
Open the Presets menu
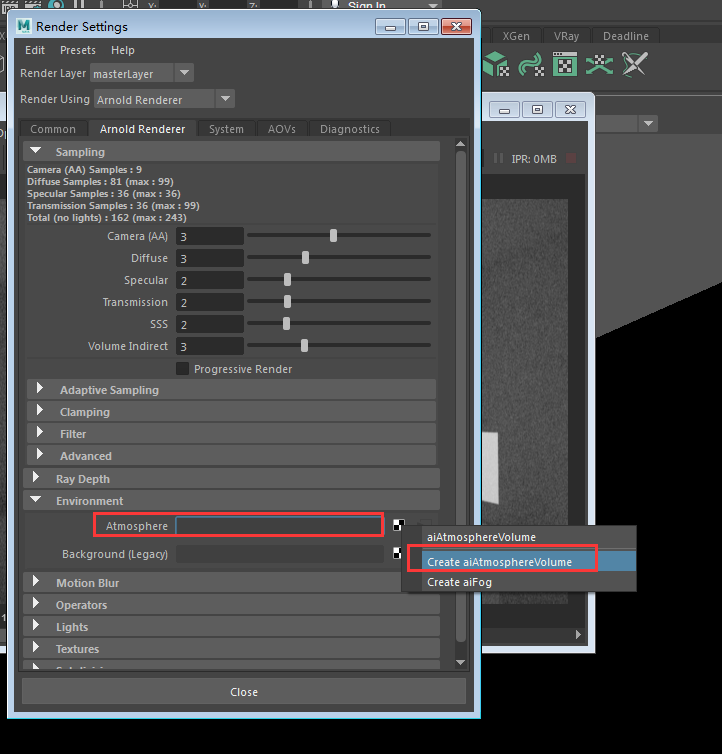77,50
